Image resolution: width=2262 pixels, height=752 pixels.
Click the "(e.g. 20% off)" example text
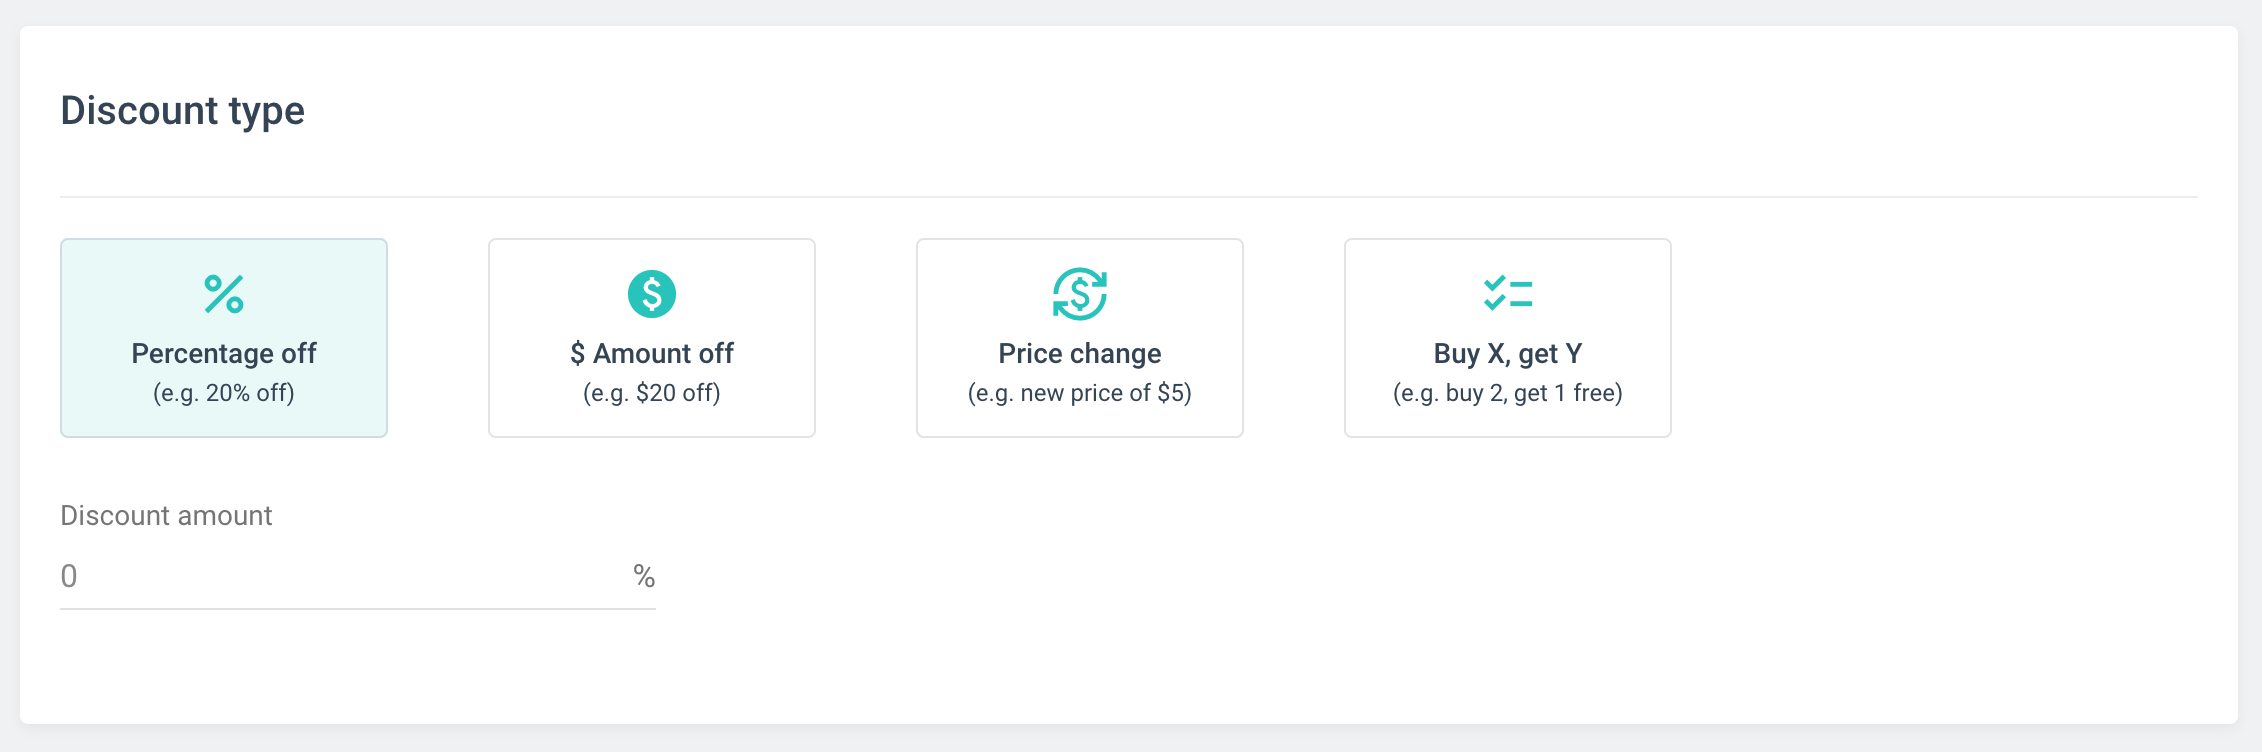coord(224,393)
